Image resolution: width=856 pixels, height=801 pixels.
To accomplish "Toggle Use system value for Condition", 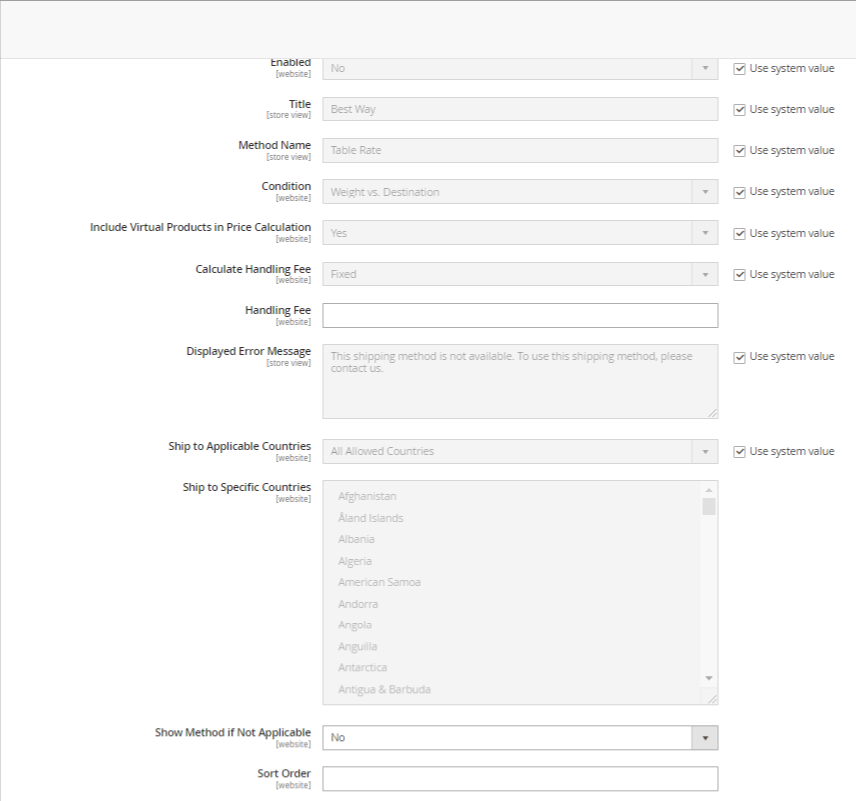I will click(x=740, y=192).
